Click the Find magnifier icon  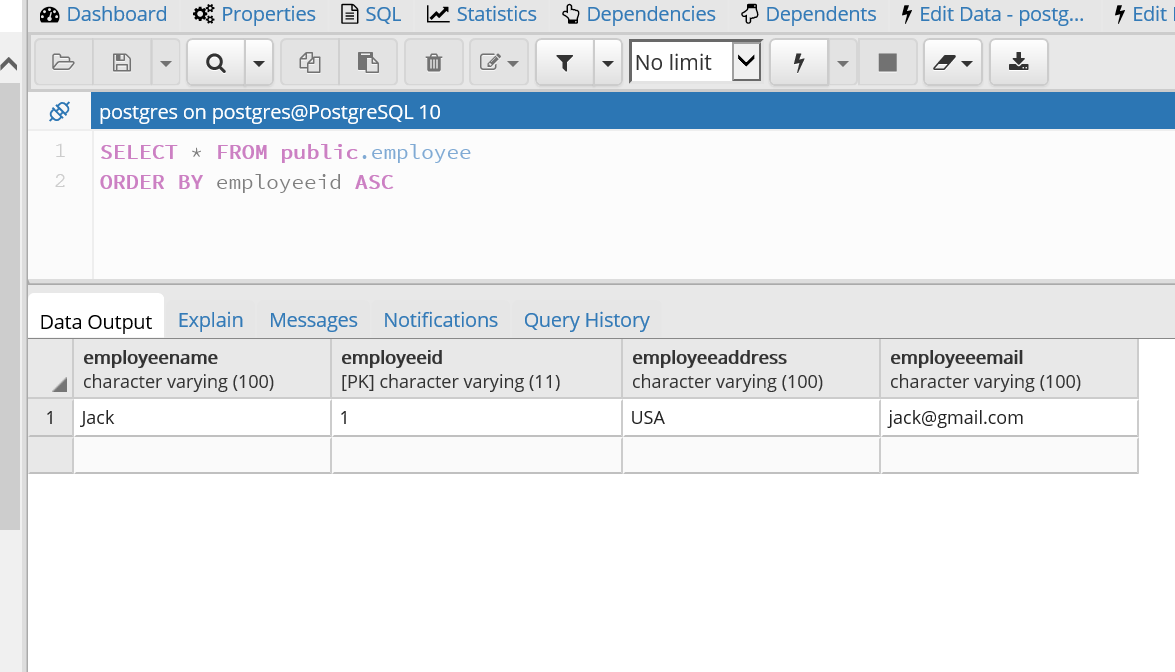pyautogui.click(x=215, y=63)
